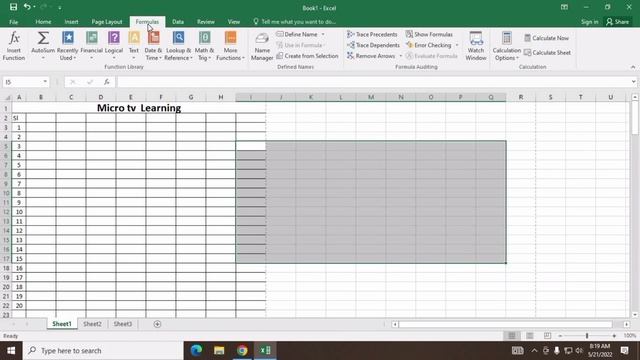This screenshot has height=360, width=640.
Task: Click the zoom slider handle
Action: [x=587, y=336]
